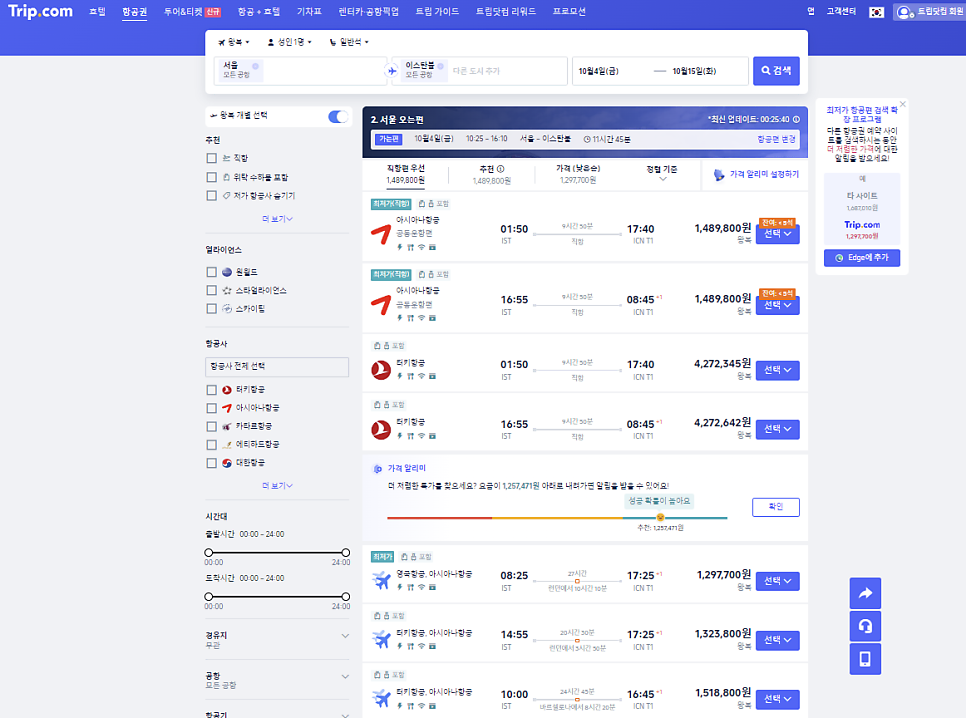Check the 터키항공 airline filter

tap(211, 390)
